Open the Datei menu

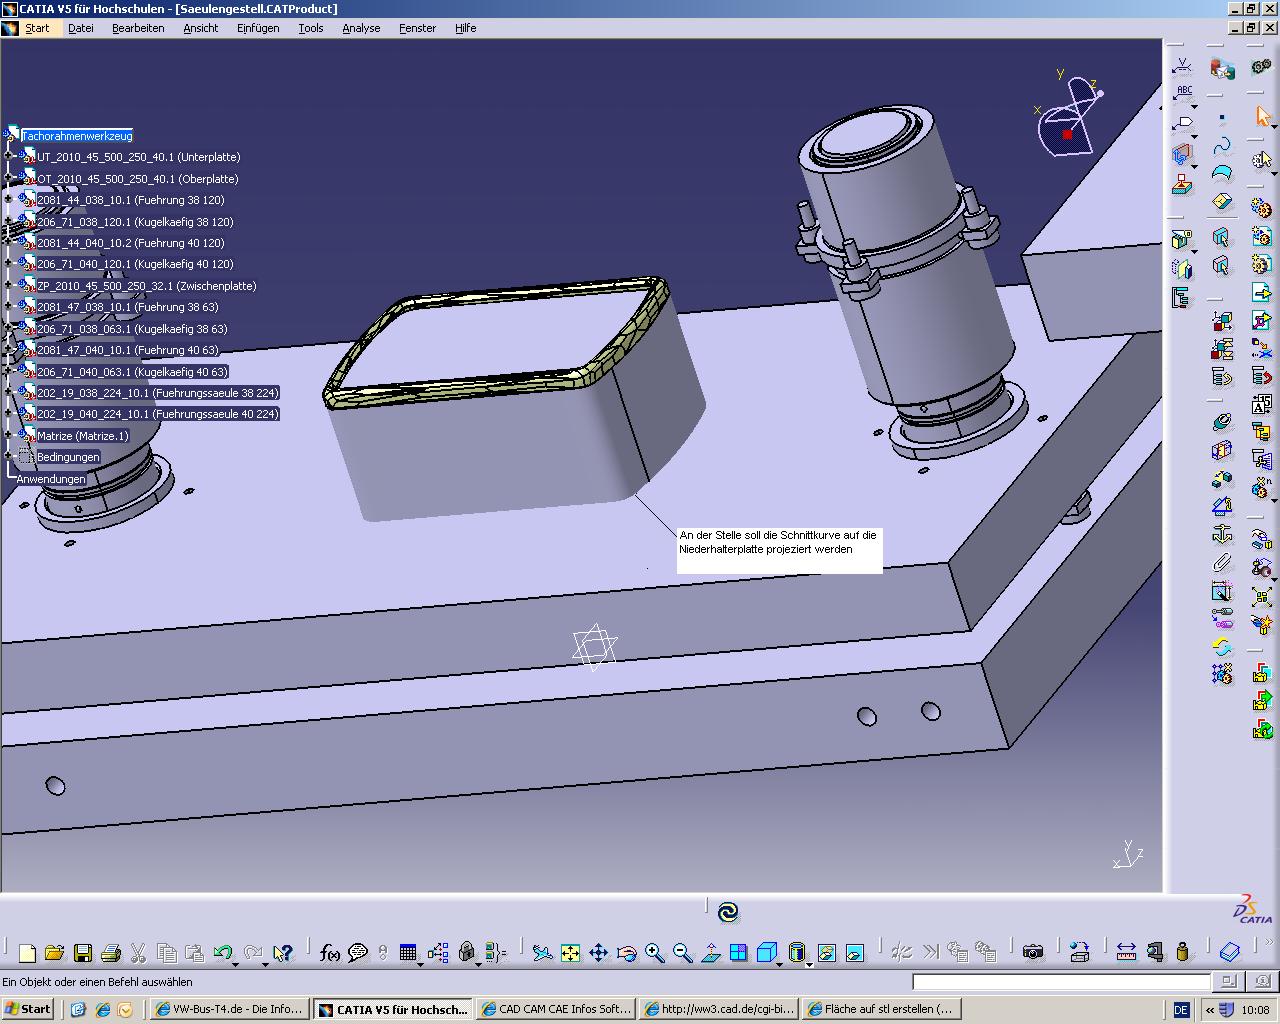click(x=81, y=28)
